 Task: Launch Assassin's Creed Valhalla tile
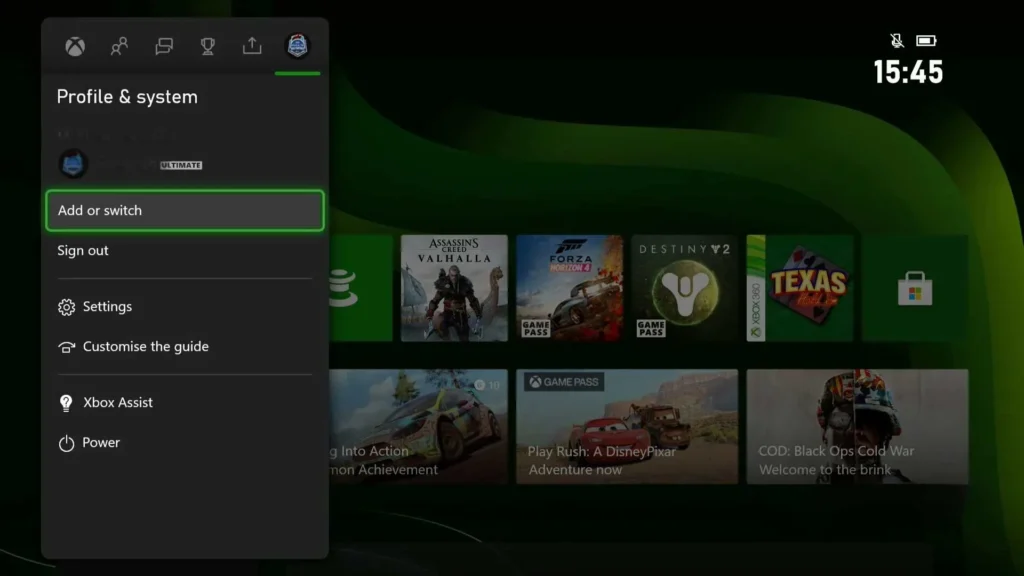point(454,288)
